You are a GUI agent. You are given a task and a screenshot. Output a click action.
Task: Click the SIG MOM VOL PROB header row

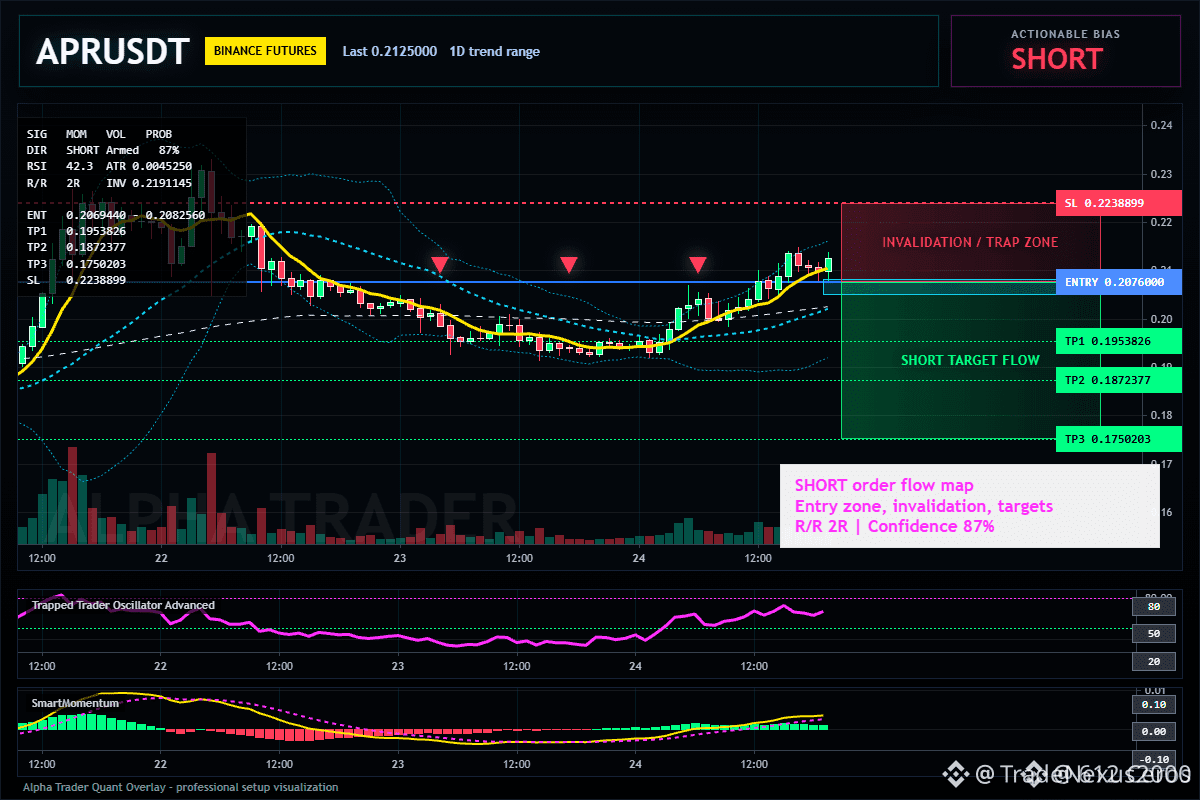(x=99, y=133)
